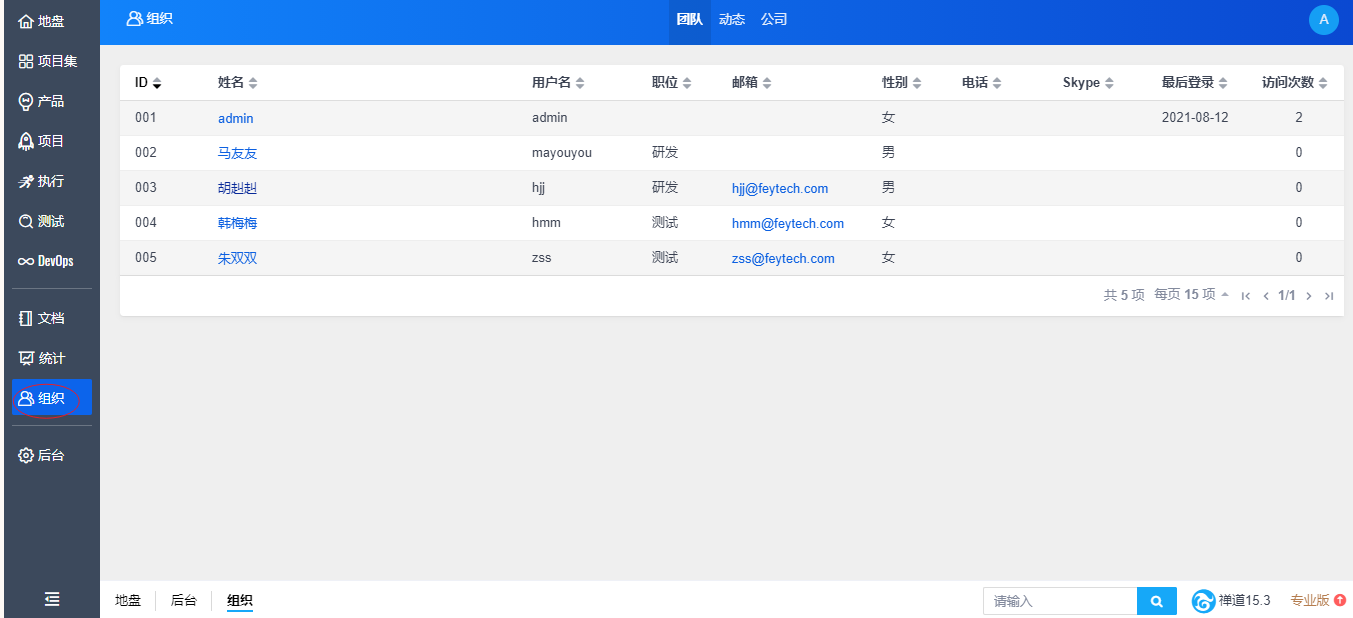Open the DevOps module
This screenshot has height=618, width=1353.
tap(46, 261)
